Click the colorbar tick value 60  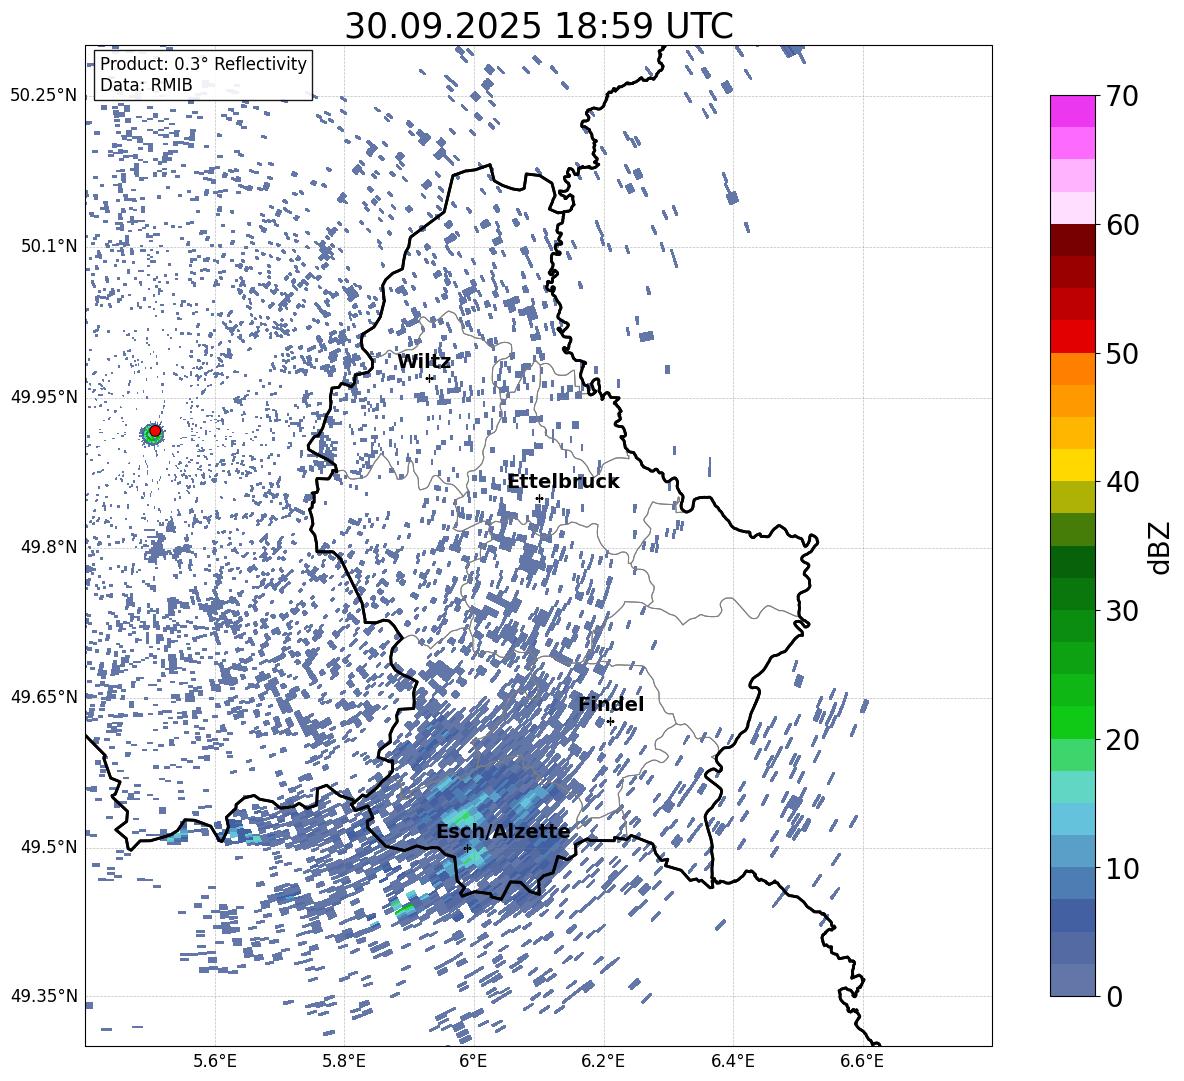(x=1122, y=225)
